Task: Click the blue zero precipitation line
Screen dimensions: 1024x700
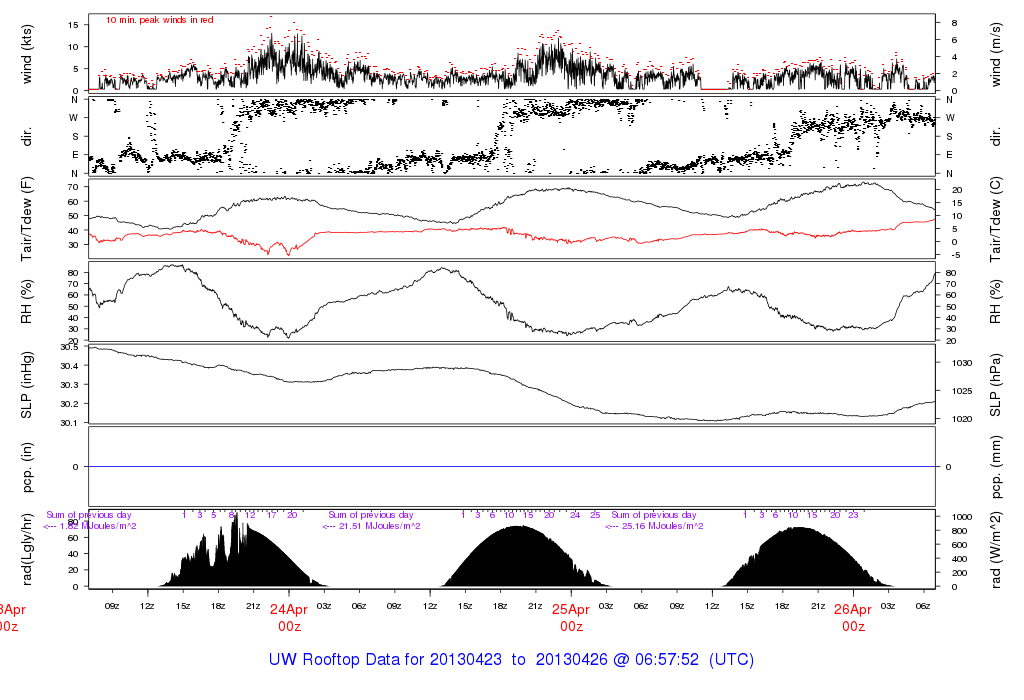Action: [511, 467]
